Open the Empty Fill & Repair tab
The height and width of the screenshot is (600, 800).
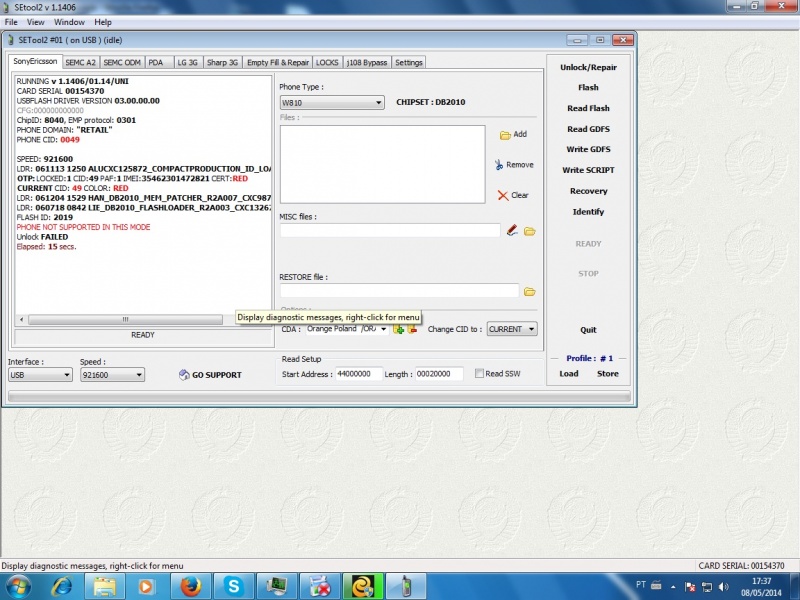pyautogui.click(x=278, y=62)
